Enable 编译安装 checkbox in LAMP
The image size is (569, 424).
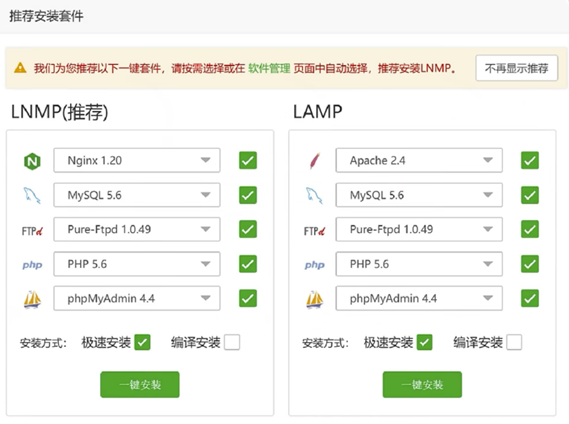coord(514,342)
